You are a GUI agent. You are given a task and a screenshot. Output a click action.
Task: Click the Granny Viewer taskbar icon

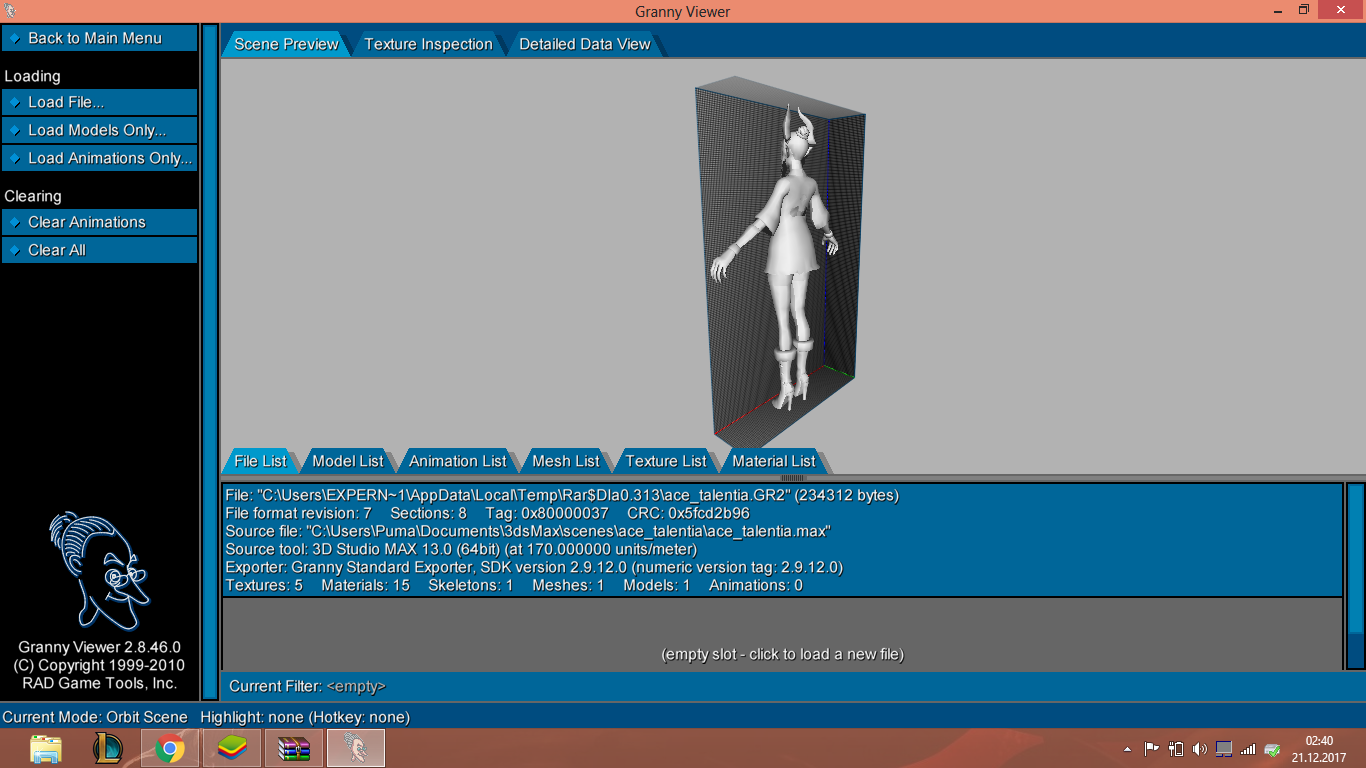click(x=356, y=748)
